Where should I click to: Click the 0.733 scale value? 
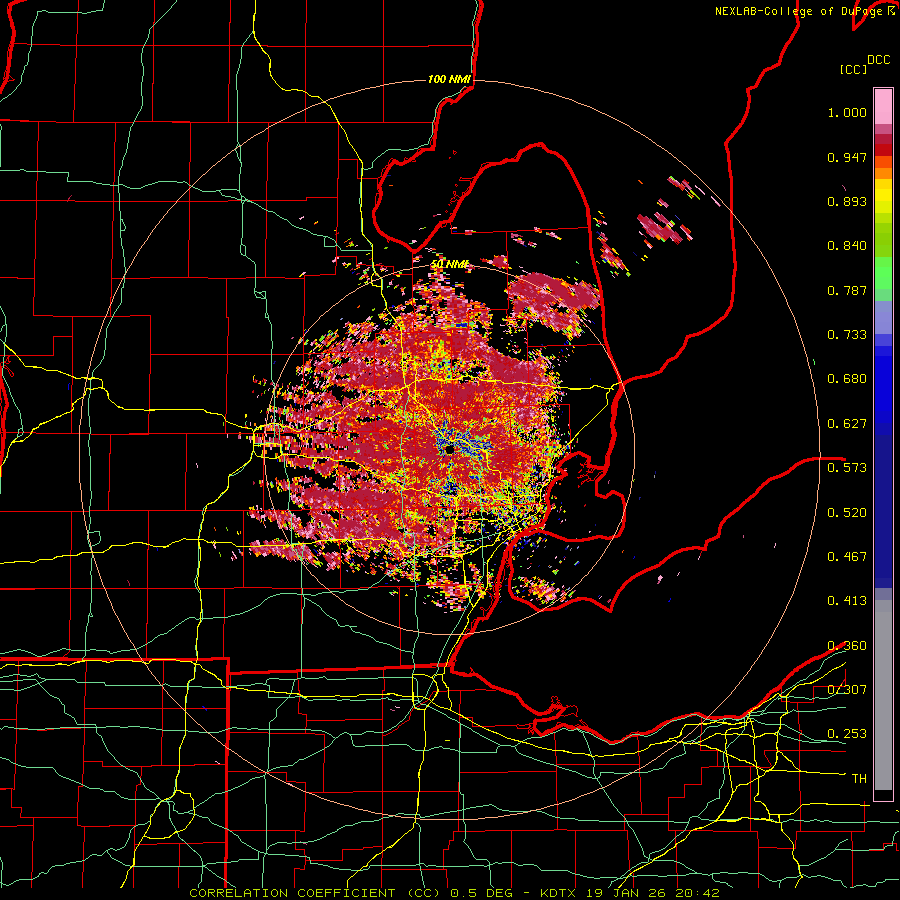coord(847,335)
